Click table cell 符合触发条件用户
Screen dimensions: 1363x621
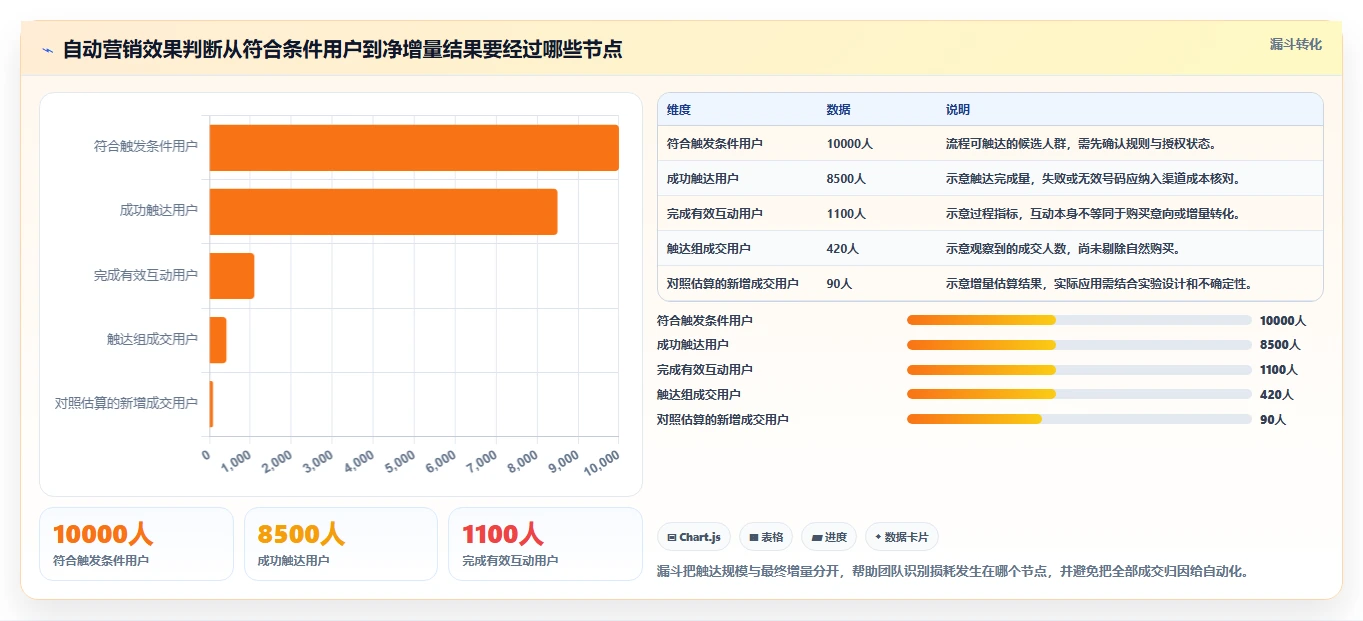715,144
